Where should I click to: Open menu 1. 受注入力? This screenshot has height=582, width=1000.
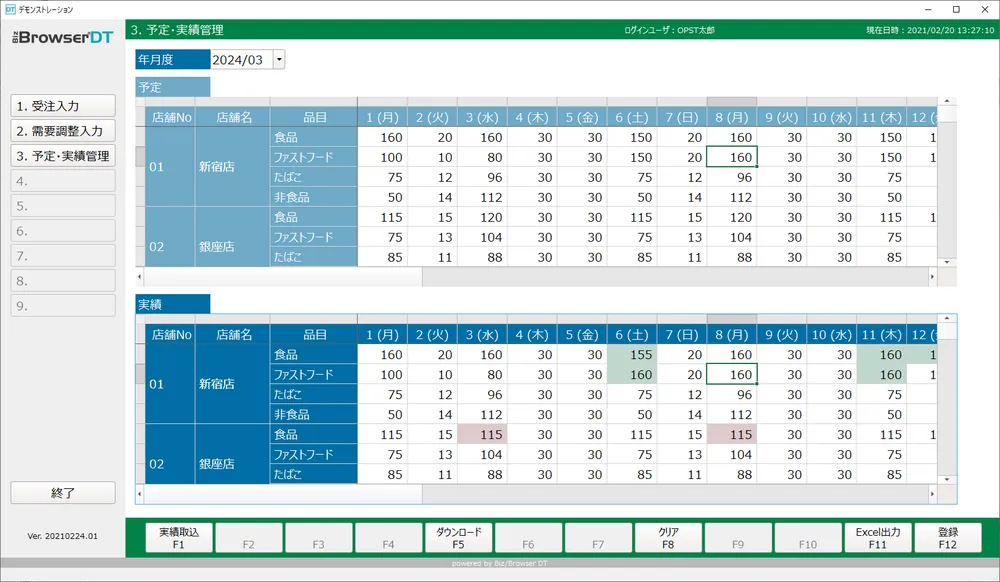click(63, 105)
